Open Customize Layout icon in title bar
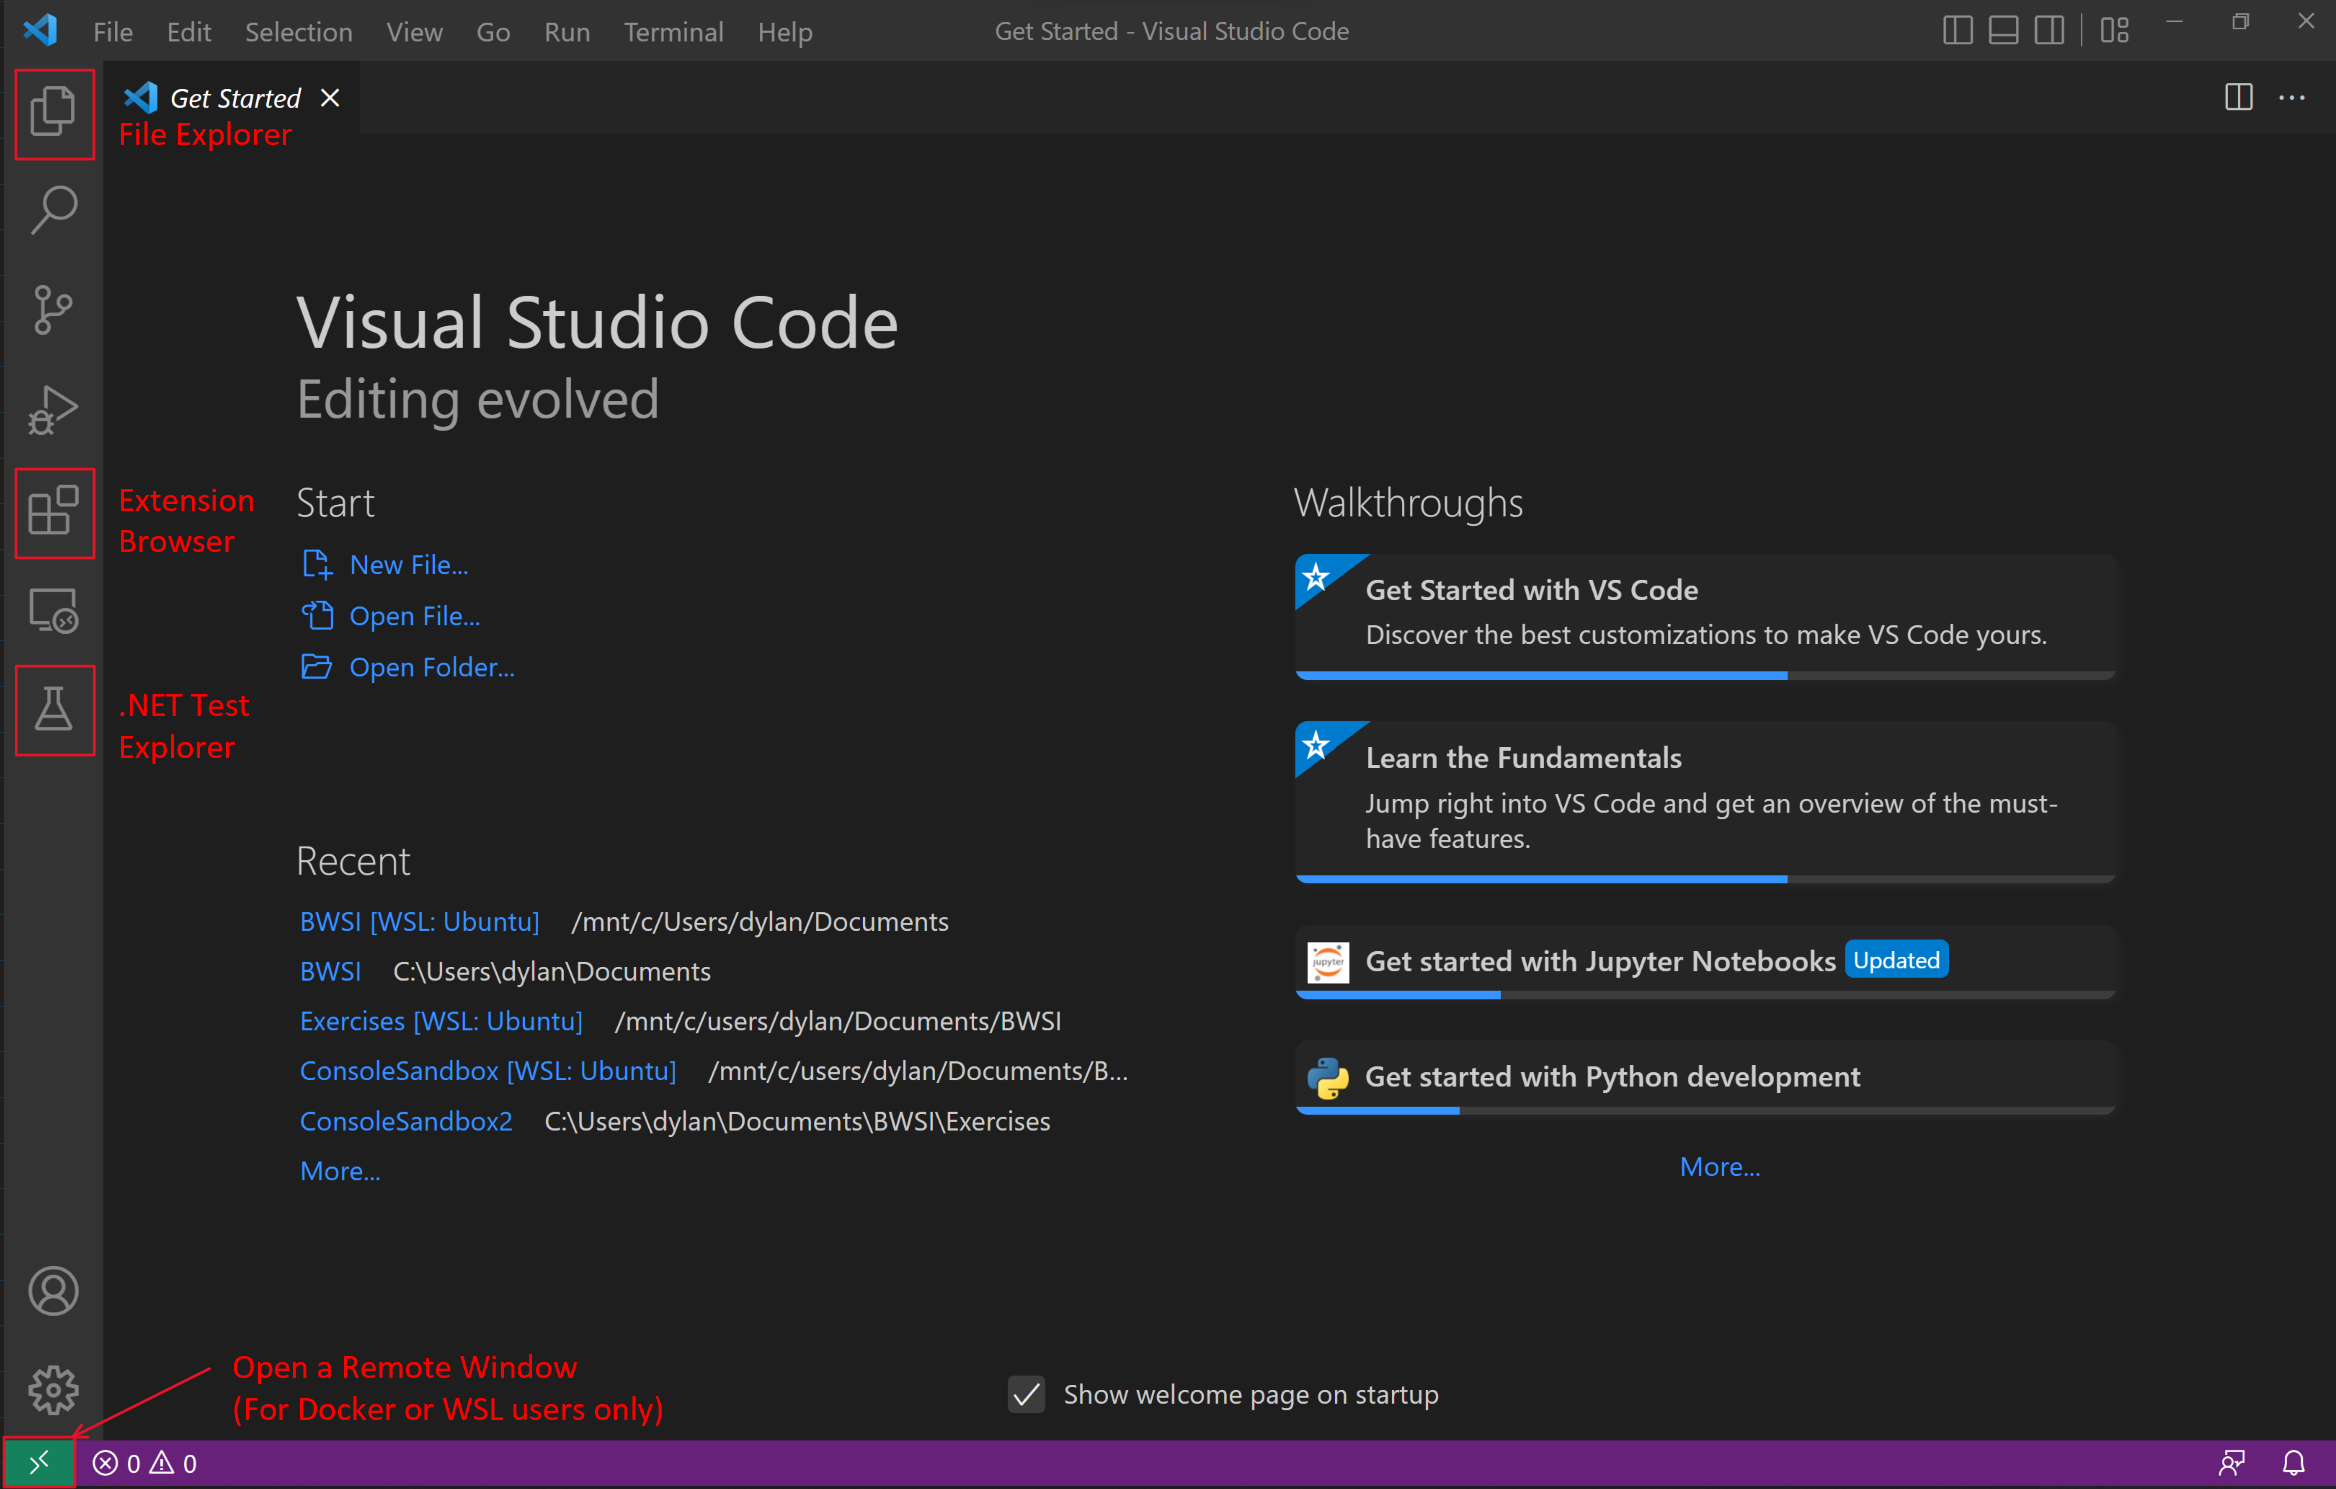 tap(2115, 31)
